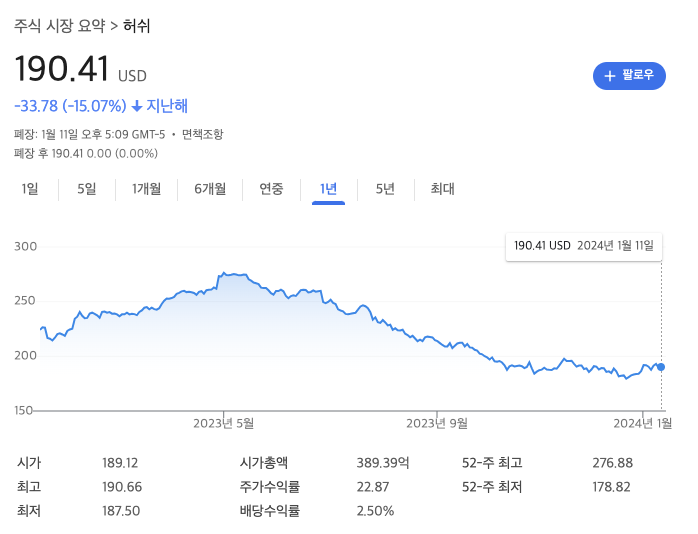Image resolution: width=698 pixels, height=534 pixels.
Task: Click the 190.66 high value
Action: point(122,487)
